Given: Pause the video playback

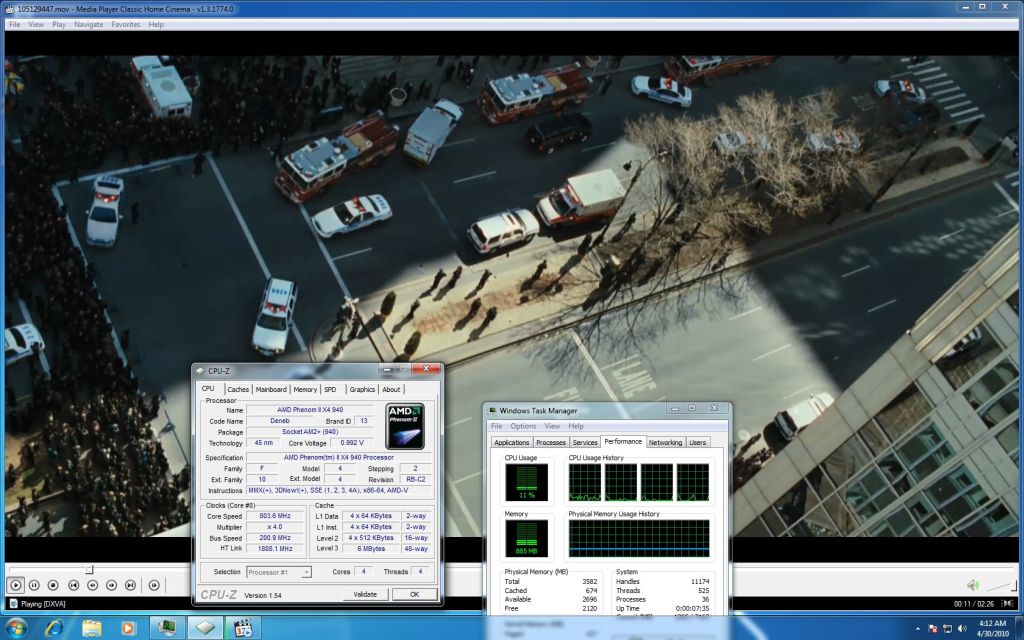Looking at the screenshot, I should click(x=35, y=585).
